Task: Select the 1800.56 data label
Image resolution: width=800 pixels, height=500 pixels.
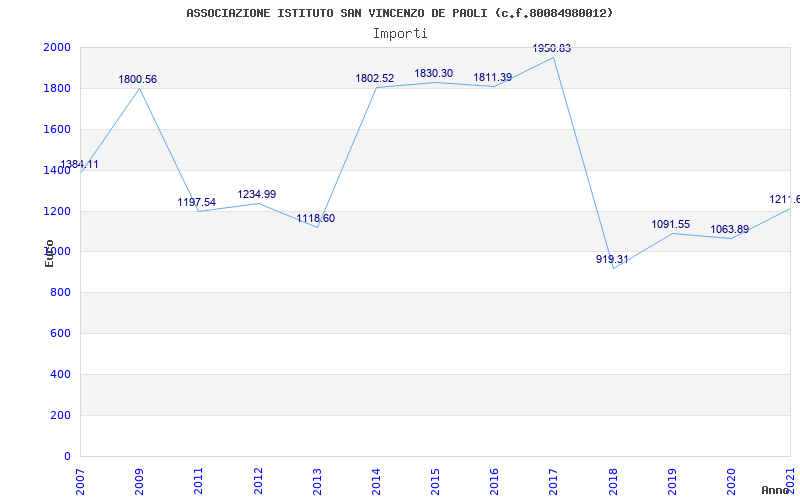Action: [138, 79]
